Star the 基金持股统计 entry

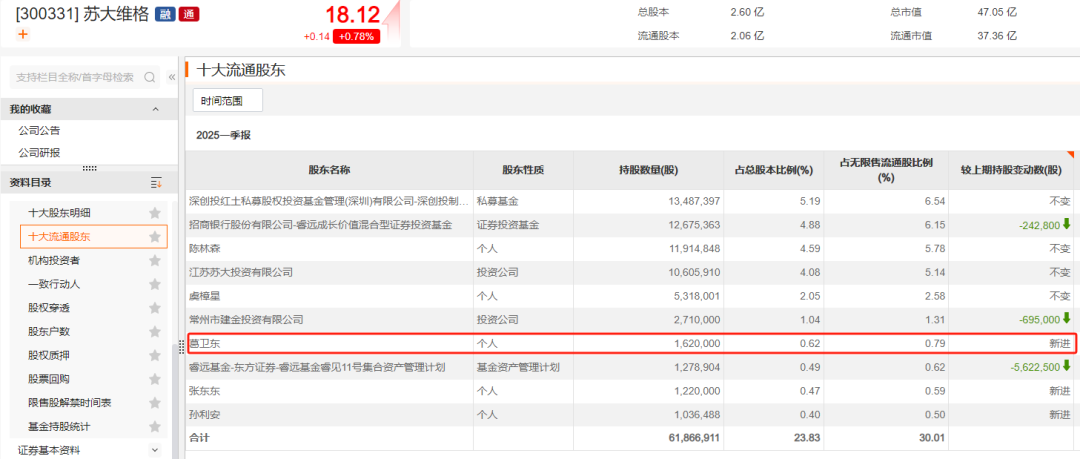[x=155, y=427]
